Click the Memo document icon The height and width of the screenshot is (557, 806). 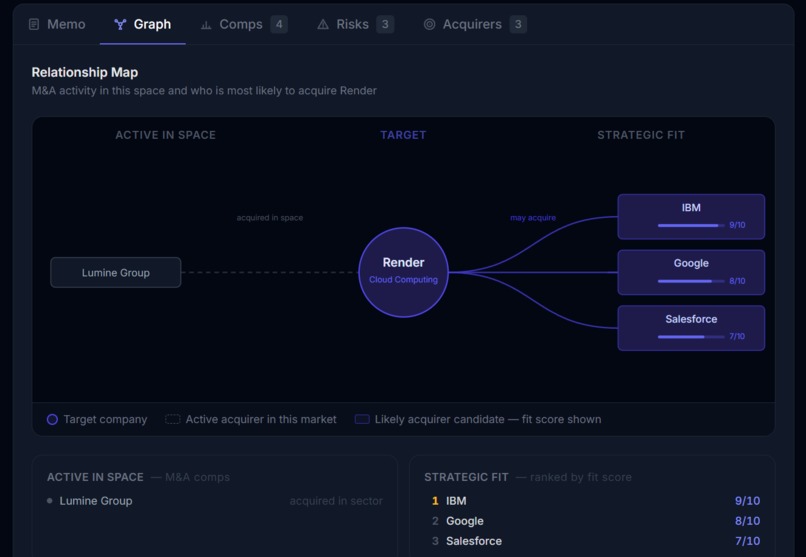click(34, 24)
